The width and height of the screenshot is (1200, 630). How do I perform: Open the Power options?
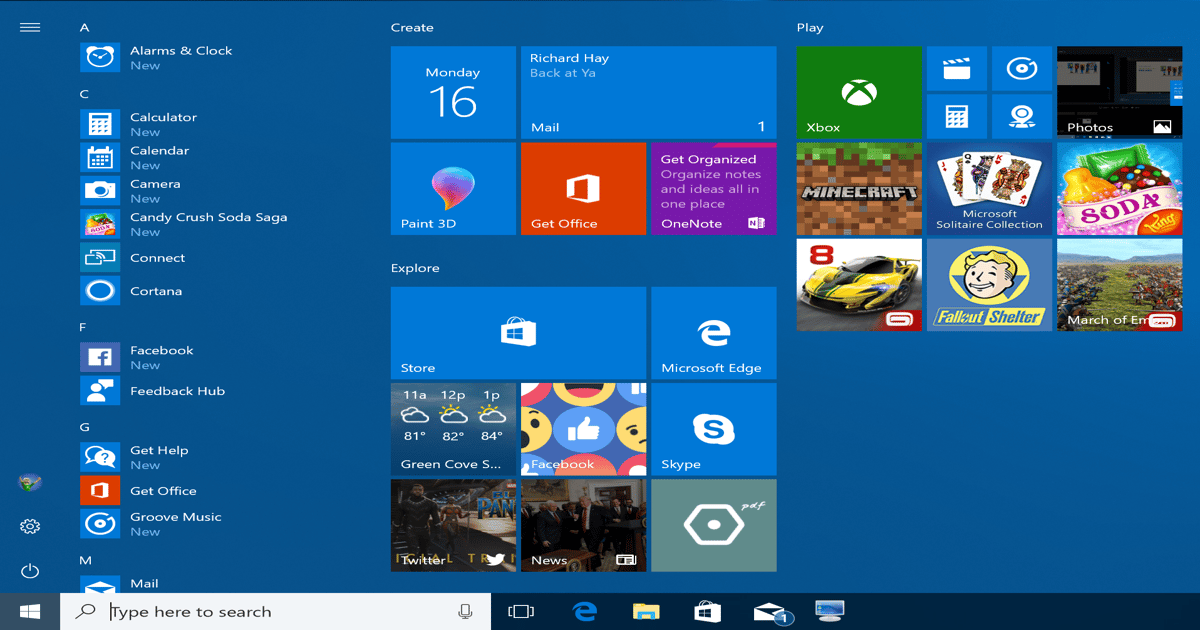click(x=29, y=570)
